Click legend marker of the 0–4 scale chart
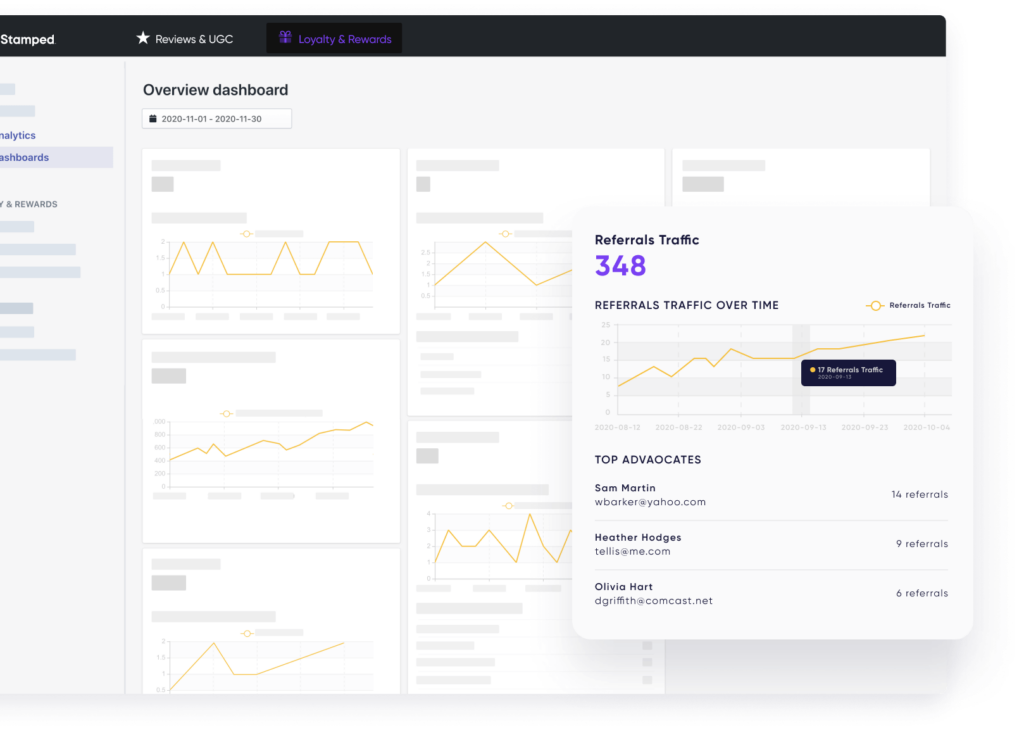This screenshot has width=1024, height=730. pyautogui.click(x=509, y=506)
